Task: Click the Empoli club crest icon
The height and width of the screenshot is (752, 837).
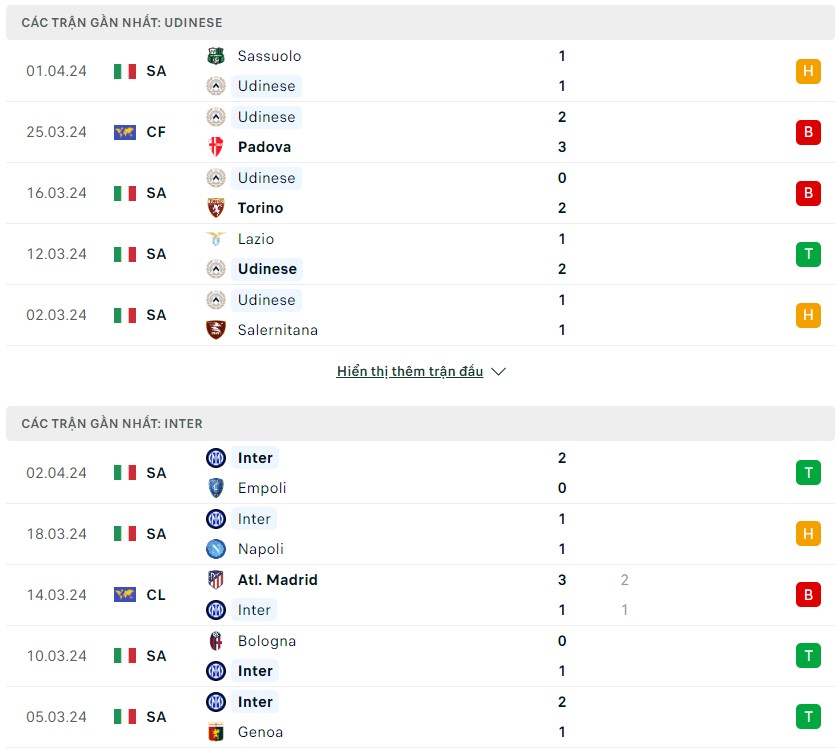Action: (216, 488)
